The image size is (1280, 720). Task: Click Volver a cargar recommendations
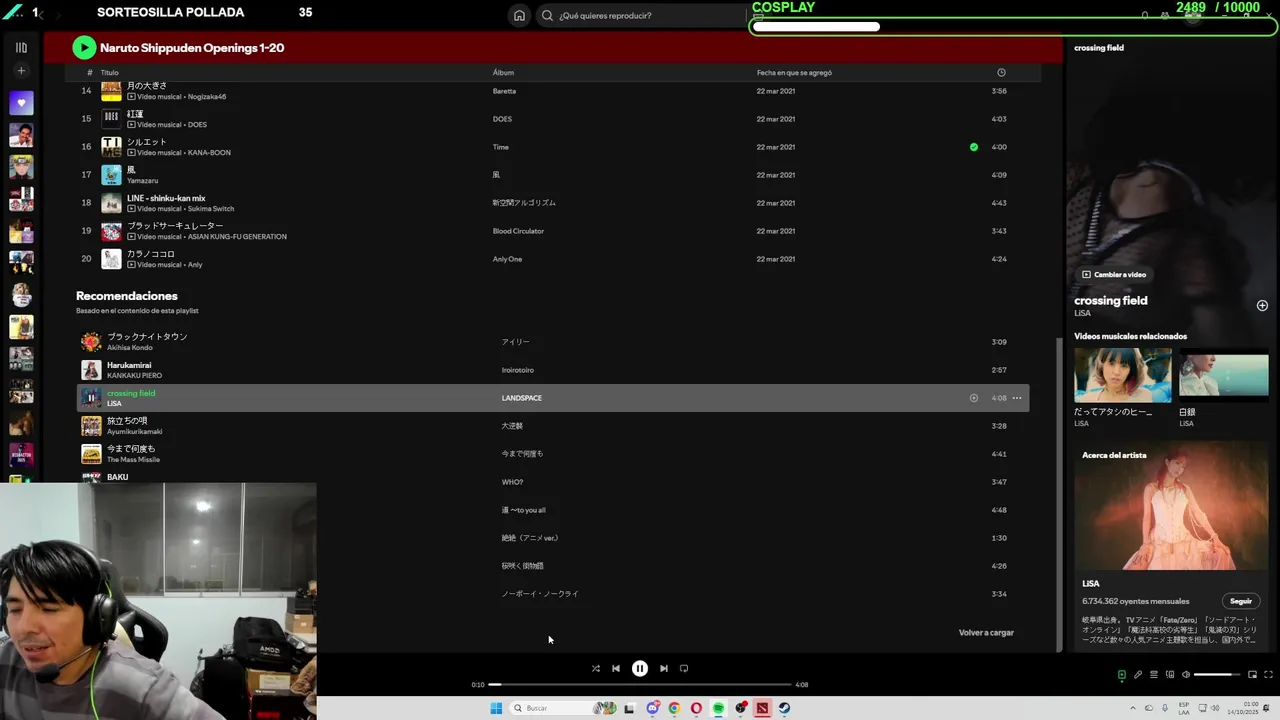[986, 633]
